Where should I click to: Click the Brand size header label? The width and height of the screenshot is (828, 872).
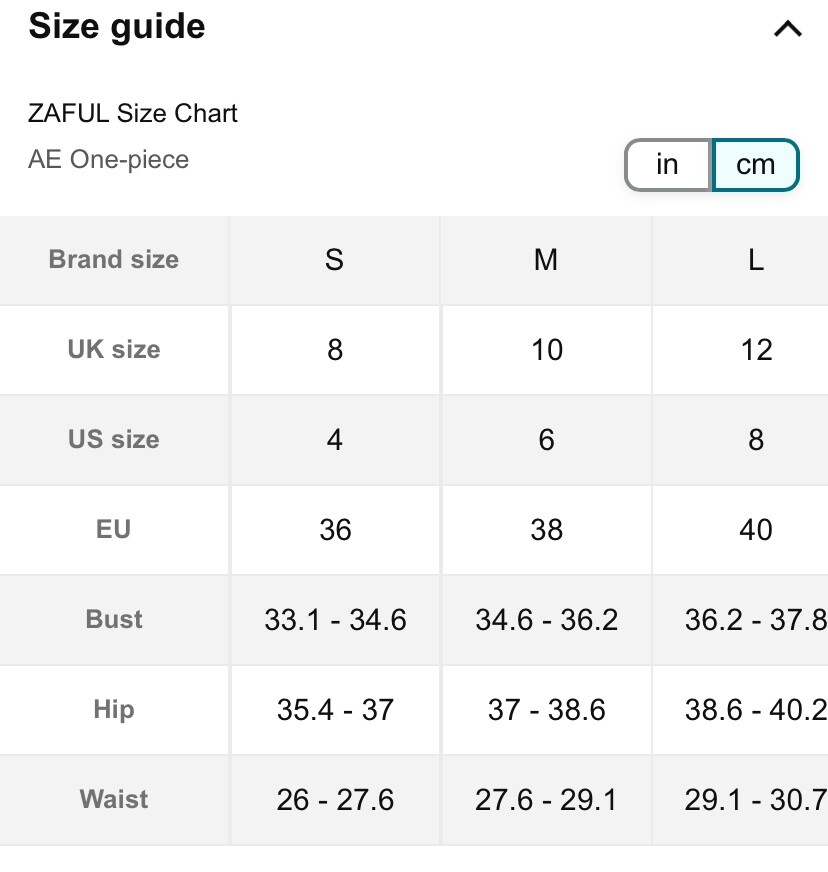pos(114,260)
